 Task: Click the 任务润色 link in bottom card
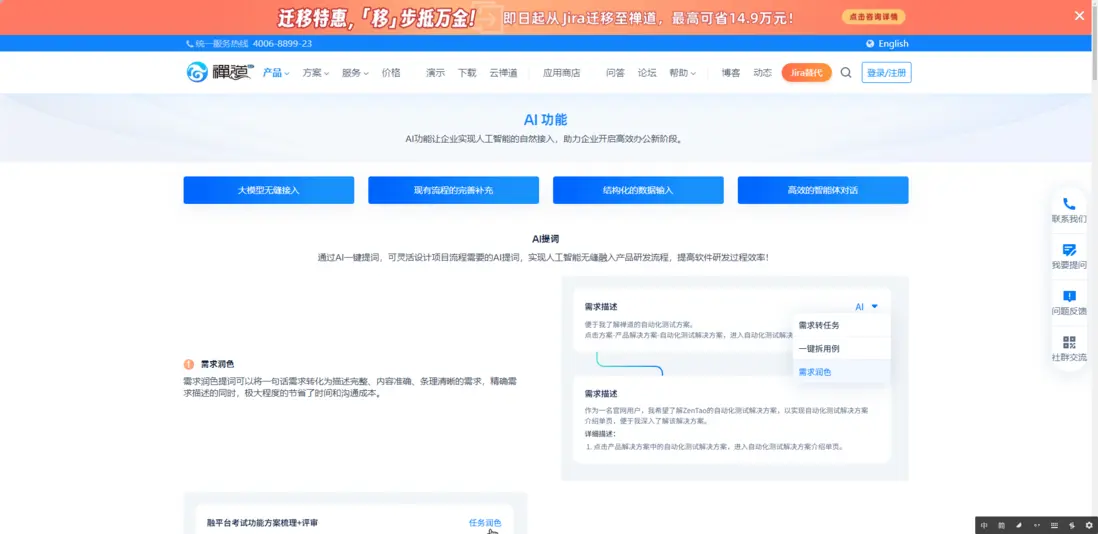pyautogui.click(x=485, y=523)
